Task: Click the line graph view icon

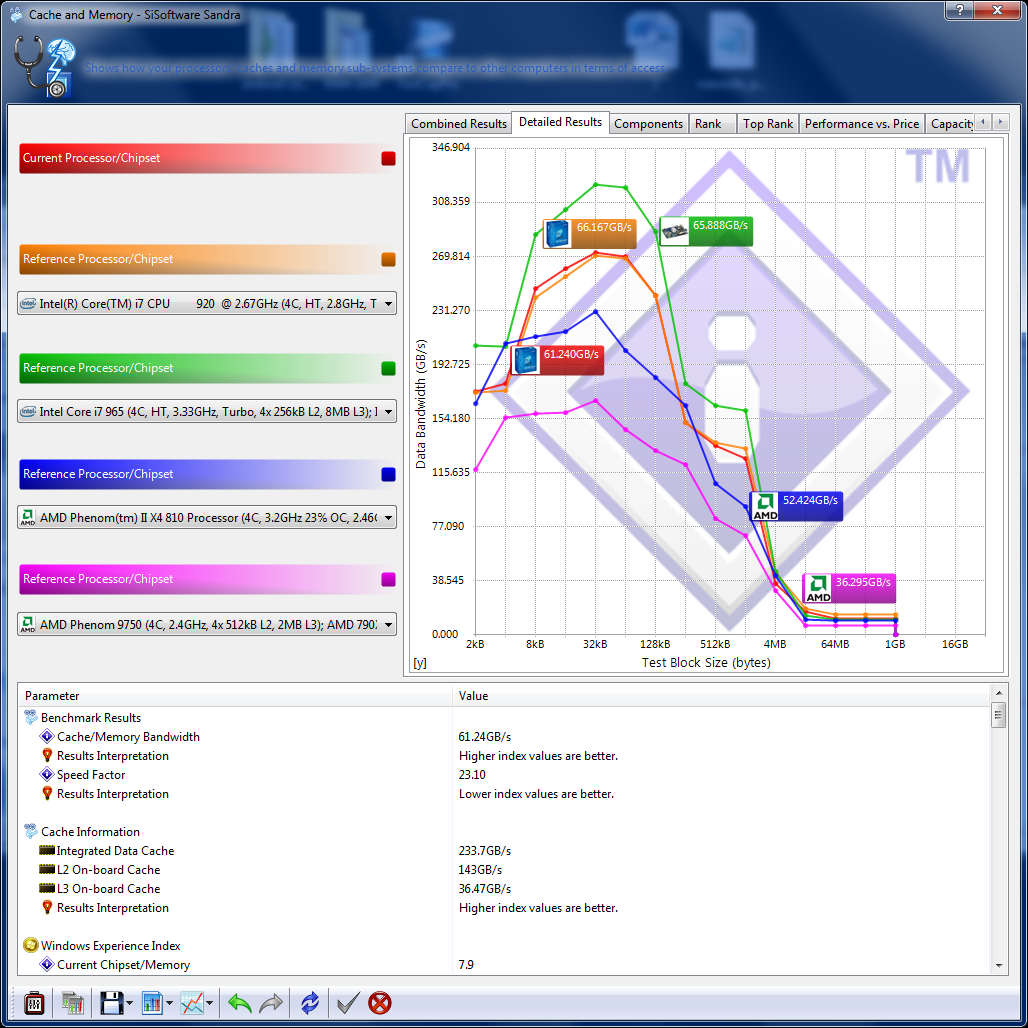Action: point(192,1003)
